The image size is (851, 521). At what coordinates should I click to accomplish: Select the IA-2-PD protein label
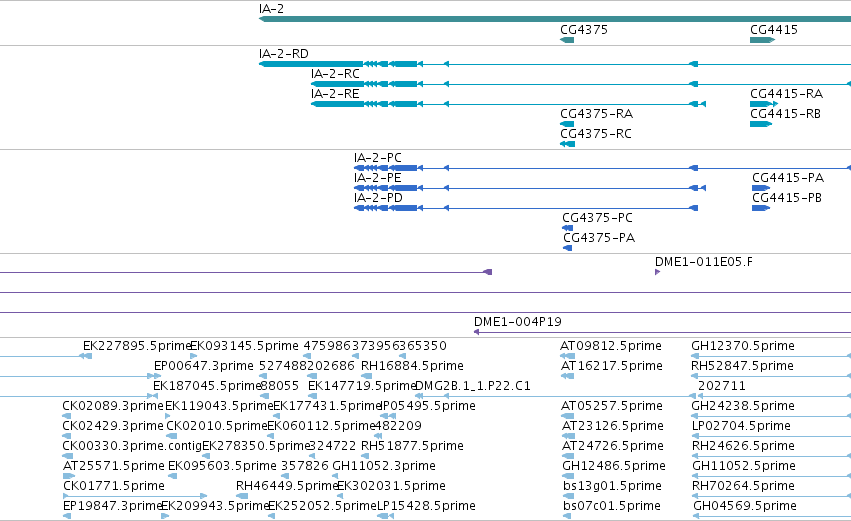(378, 198)
